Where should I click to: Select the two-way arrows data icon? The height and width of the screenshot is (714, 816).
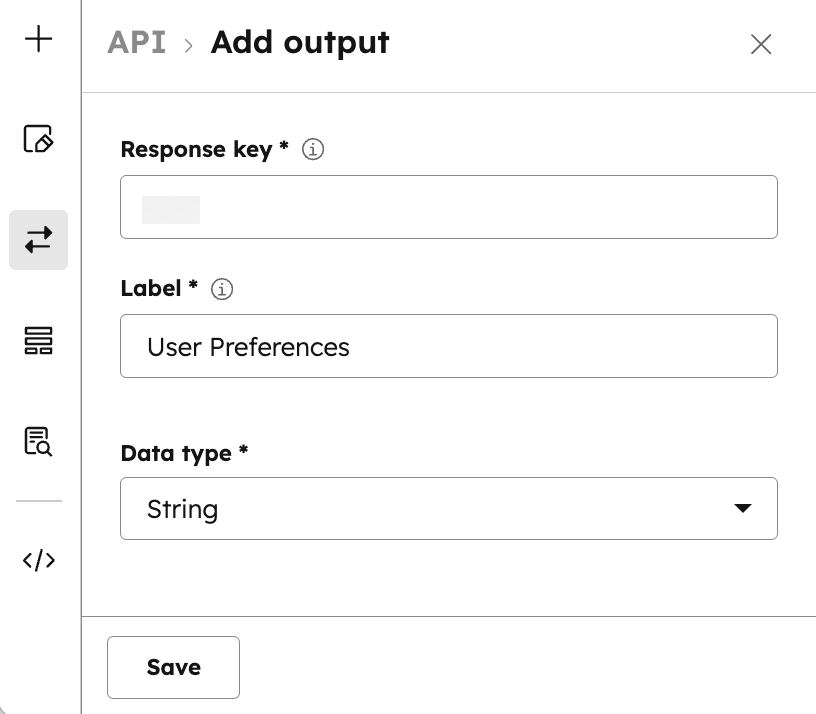pyautogui.click(x=38, y=240)
